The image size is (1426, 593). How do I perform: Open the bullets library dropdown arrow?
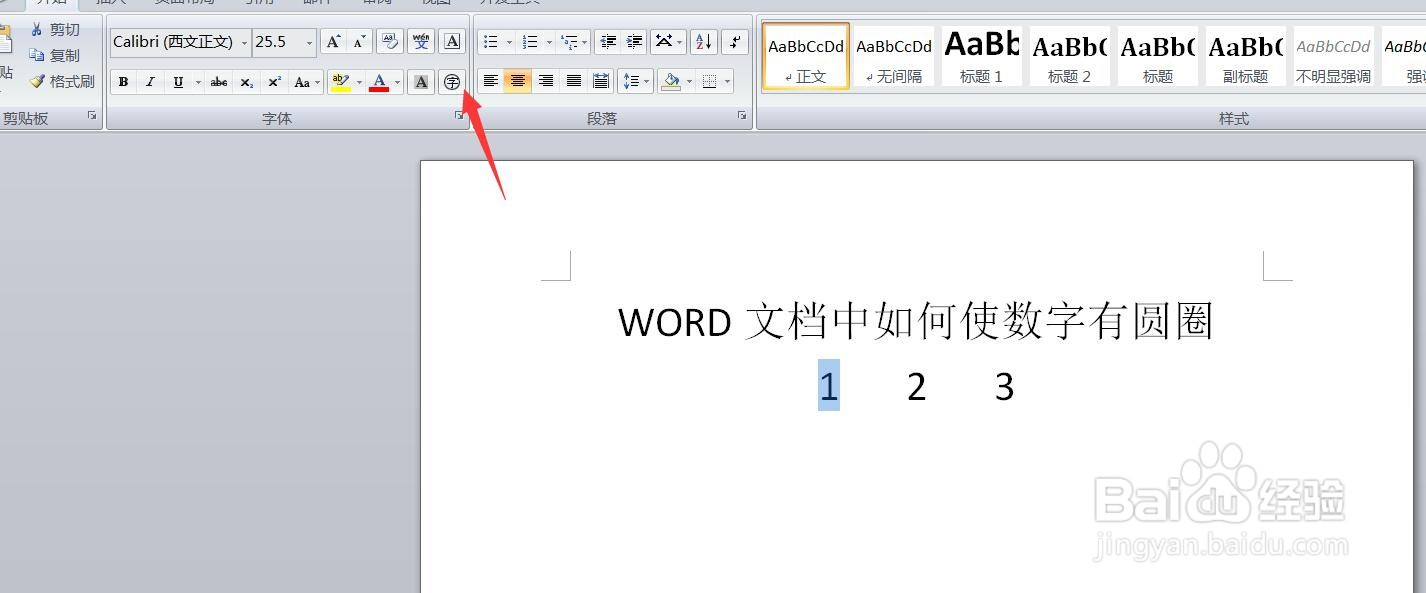(509, 42)
